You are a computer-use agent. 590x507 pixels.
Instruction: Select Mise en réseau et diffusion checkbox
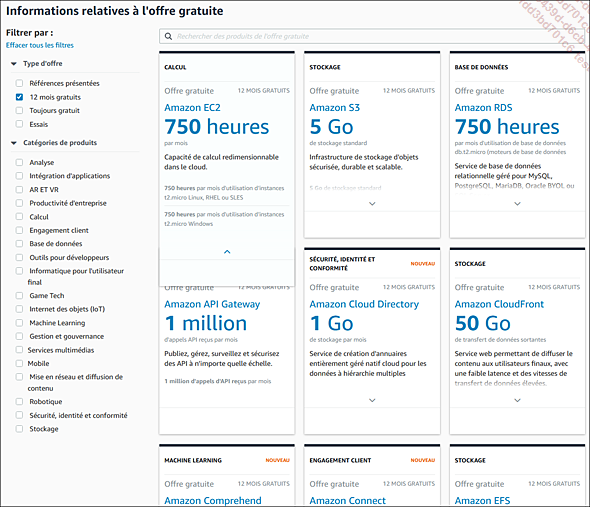(x=19, y=377)
